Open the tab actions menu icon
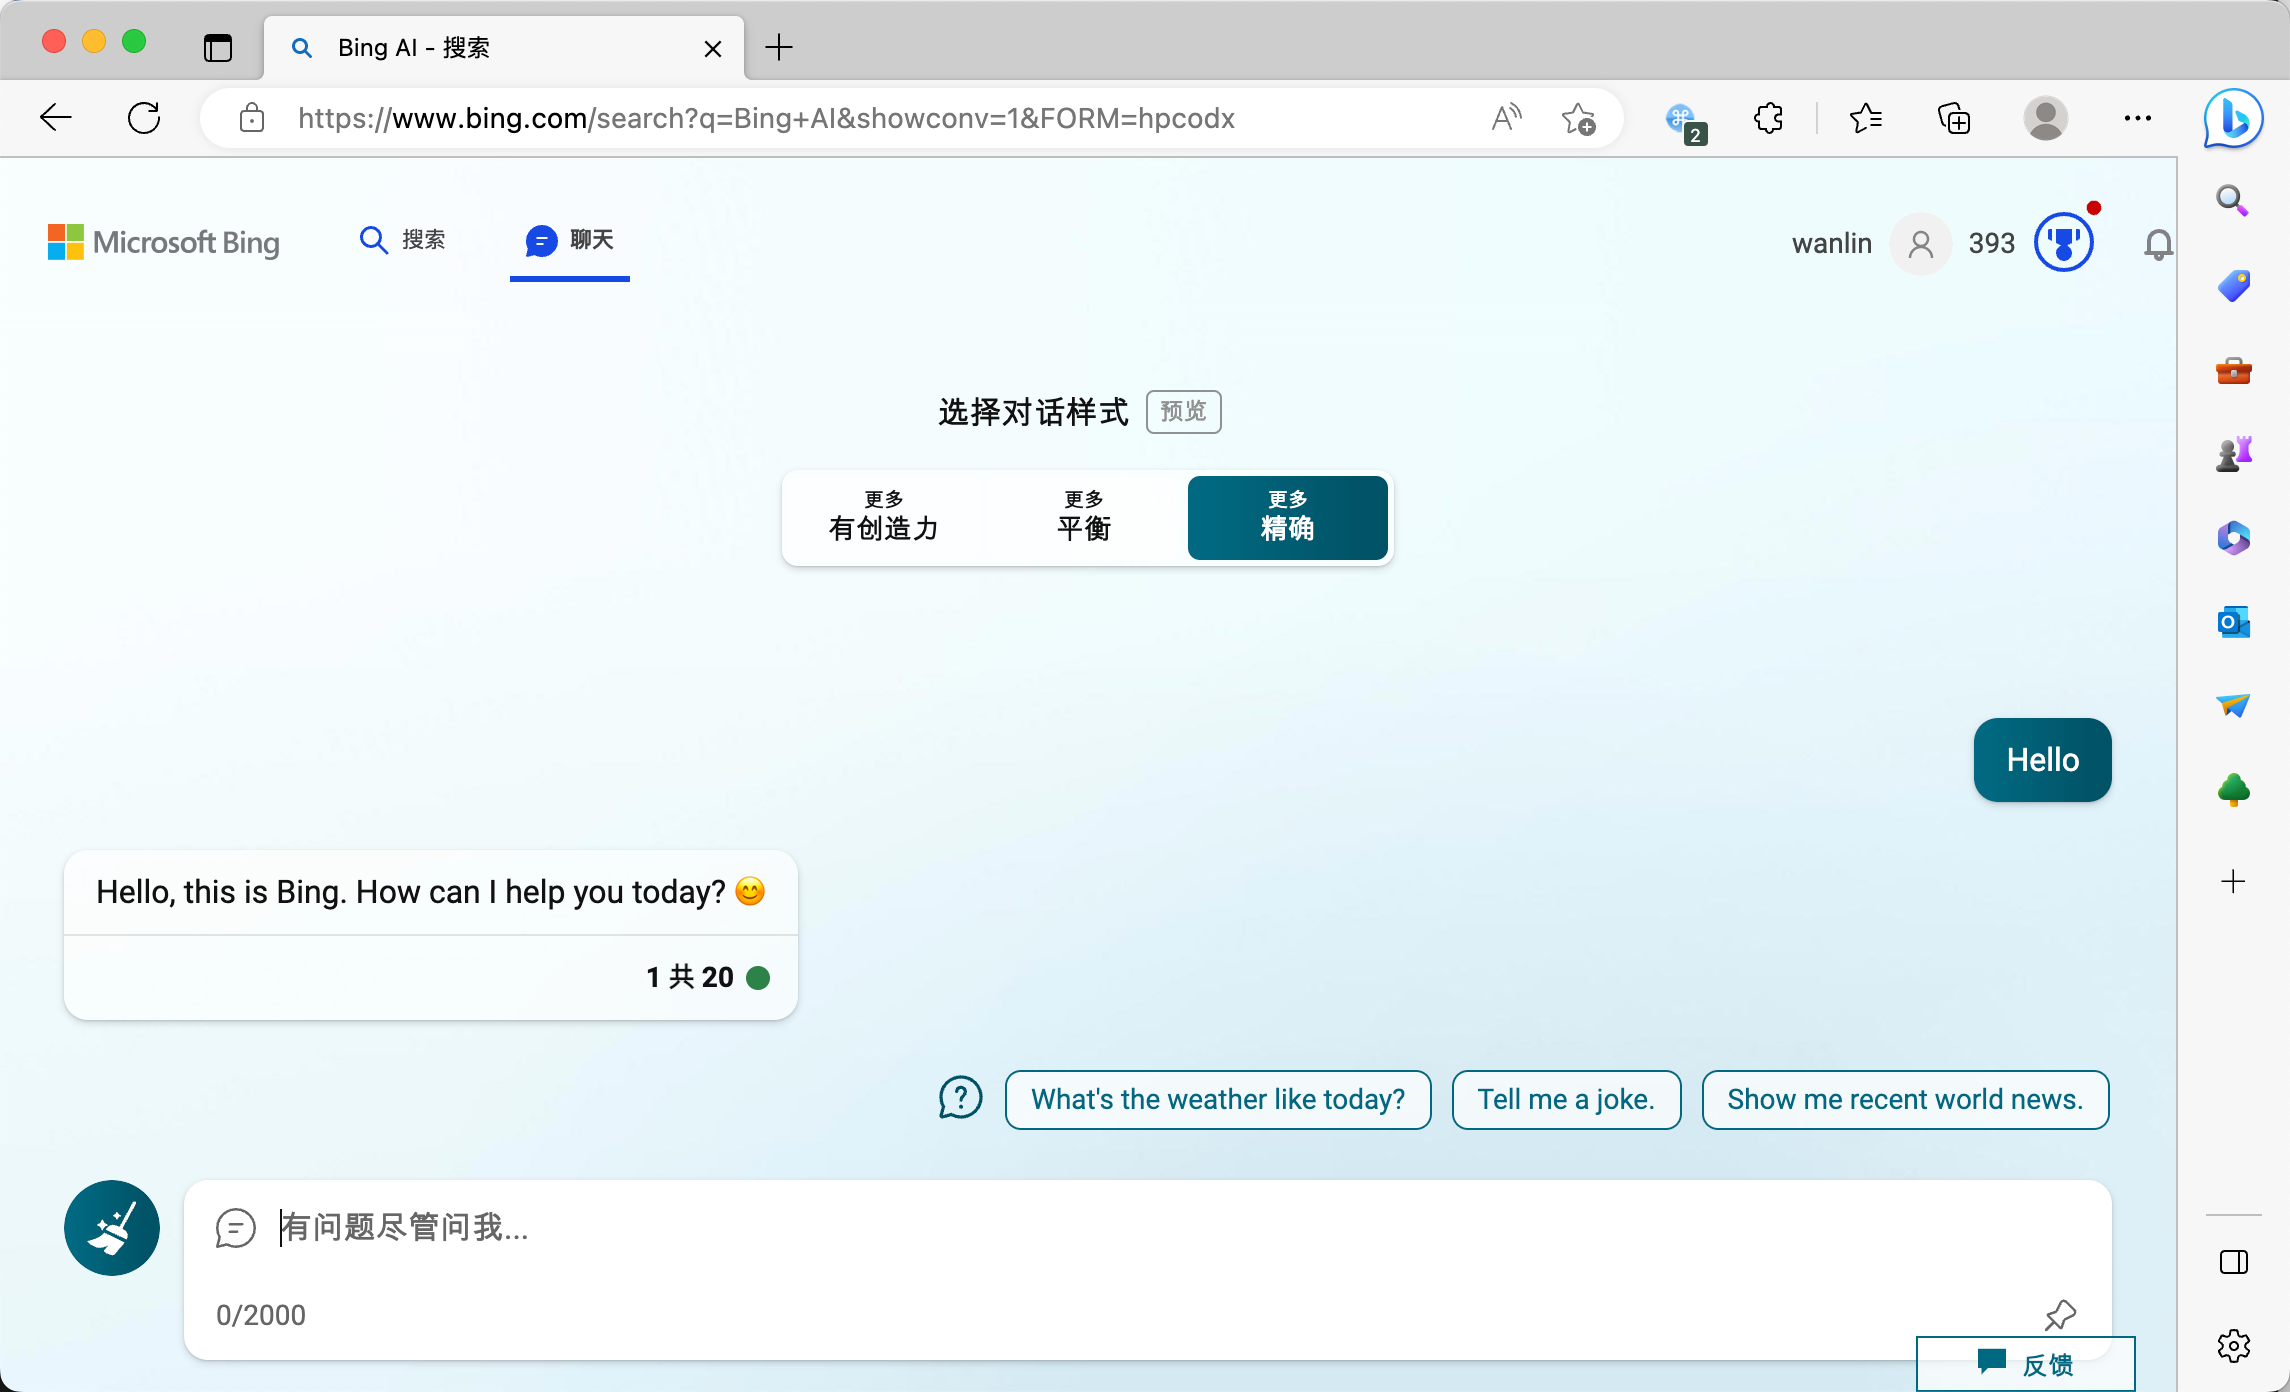Screen dimensions: 2290x1392 click(x=217, y=47)
